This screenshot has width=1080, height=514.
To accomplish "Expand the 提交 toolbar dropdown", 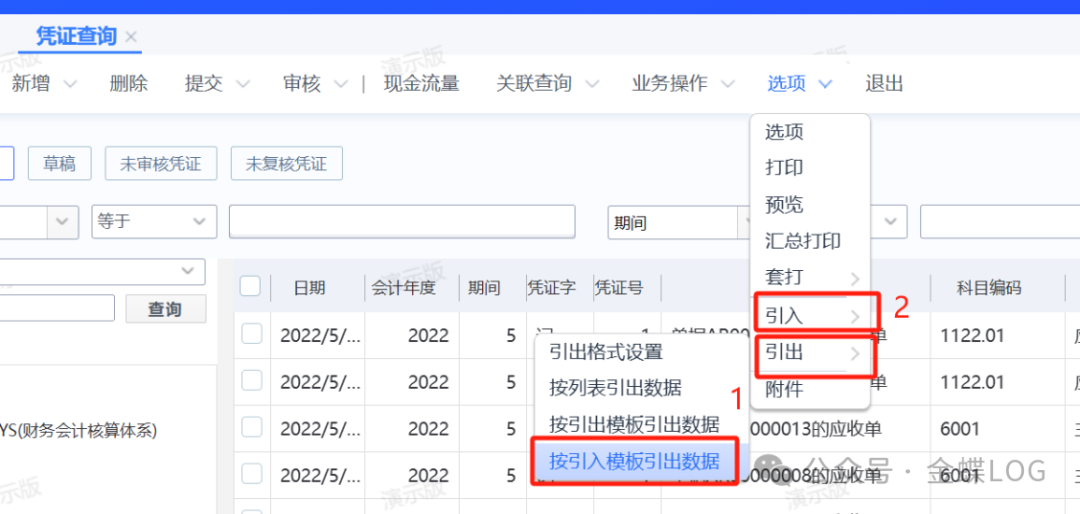I will [243, 85].
